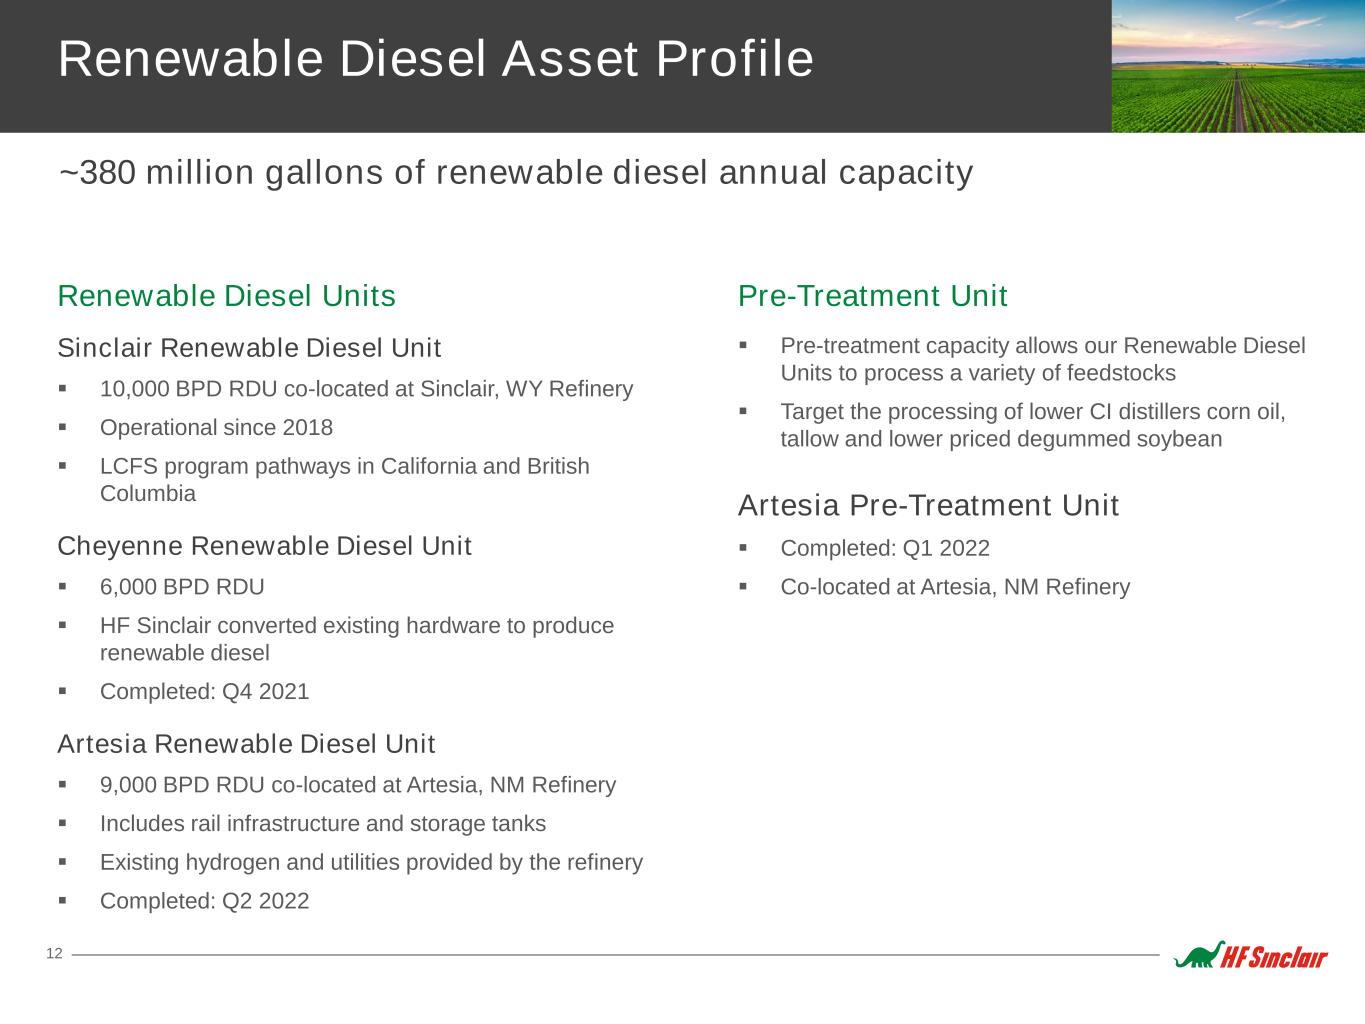This screenshot has height=1024, width=1365.
Task: Select the Co-located at Artesia, NM Refinery line
Action: tap(955, 587)
